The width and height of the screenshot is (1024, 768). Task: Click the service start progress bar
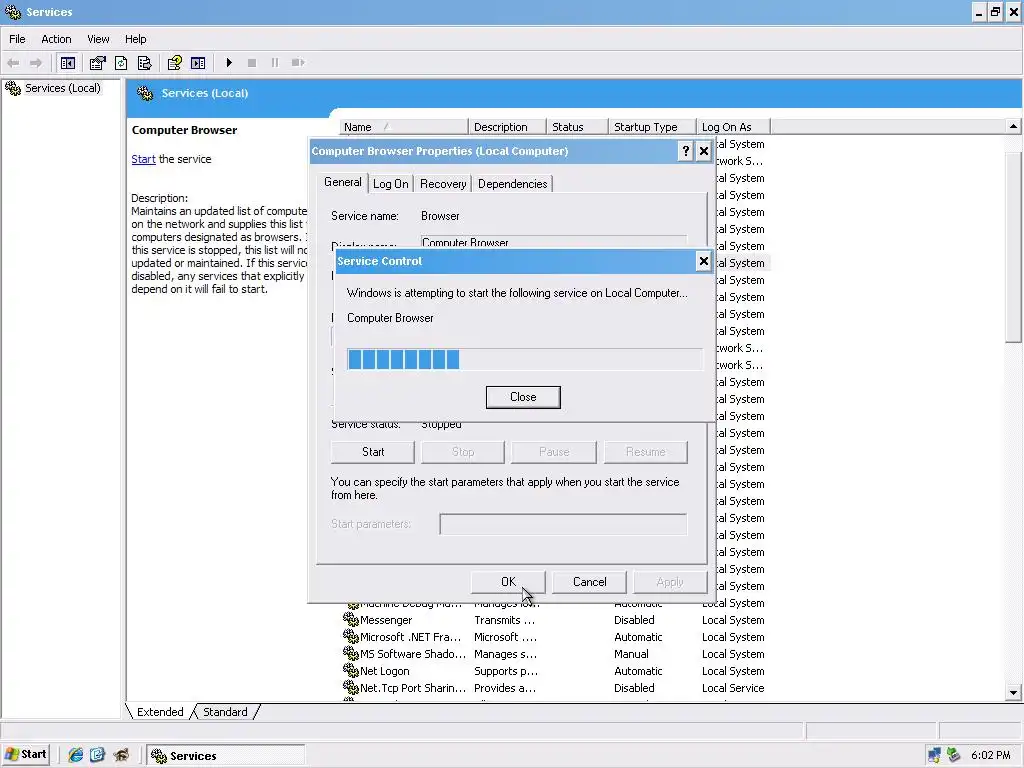525,359
